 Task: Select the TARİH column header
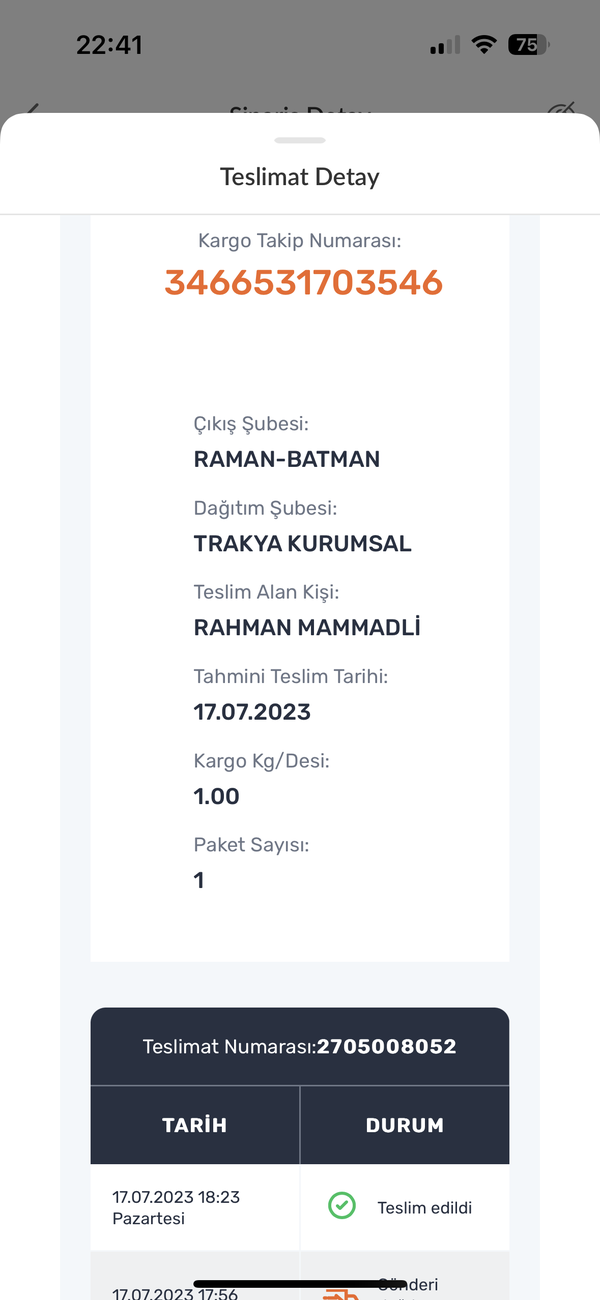click(195, 1125)
